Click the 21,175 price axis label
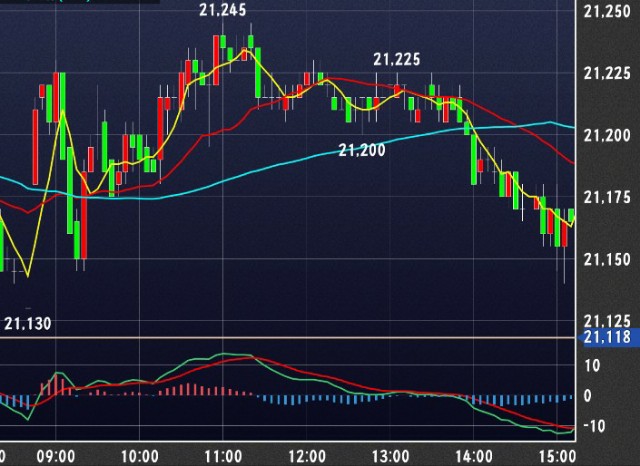This screenshot has height=466, width=640. point(607,197)
